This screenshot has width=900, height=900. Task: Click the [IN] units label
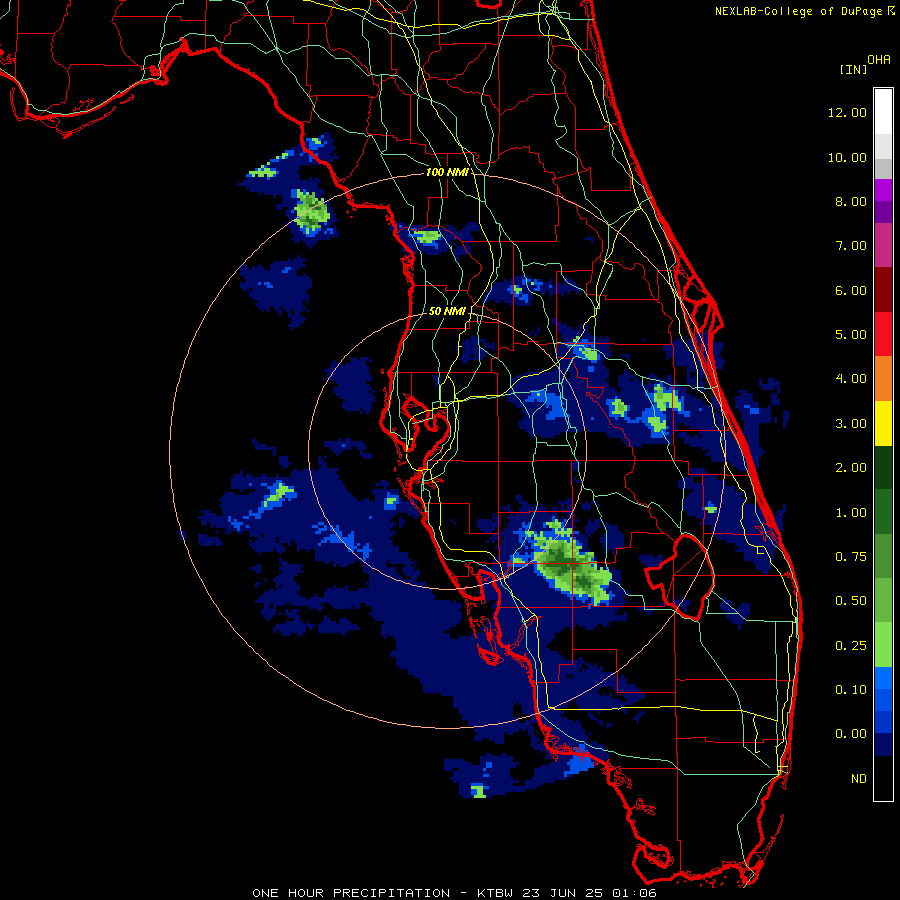click(x=853, y=69)
